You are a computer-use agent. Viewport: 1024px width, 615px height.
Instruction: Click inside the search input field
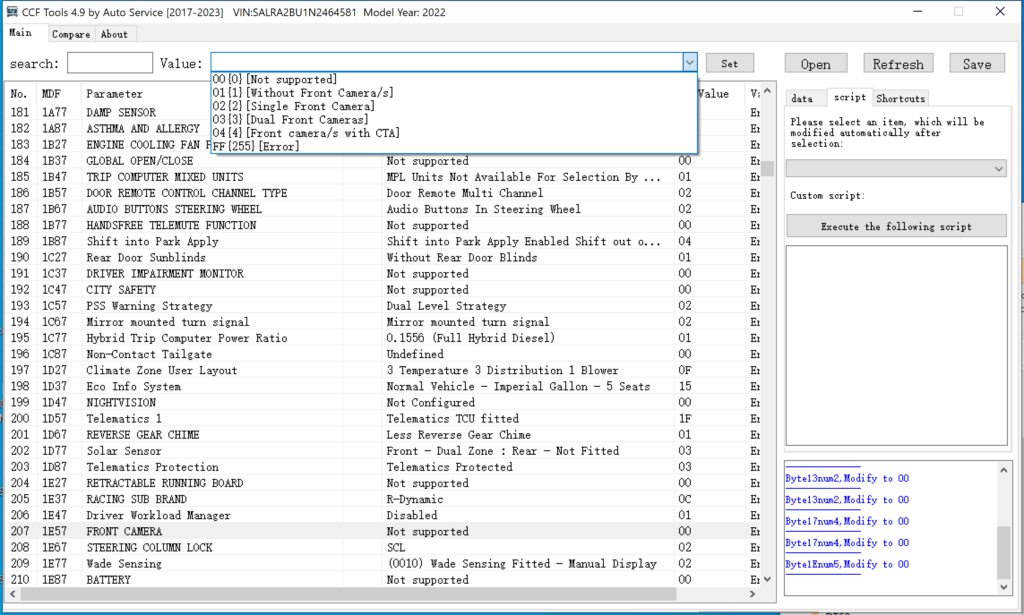pos(109,62)
